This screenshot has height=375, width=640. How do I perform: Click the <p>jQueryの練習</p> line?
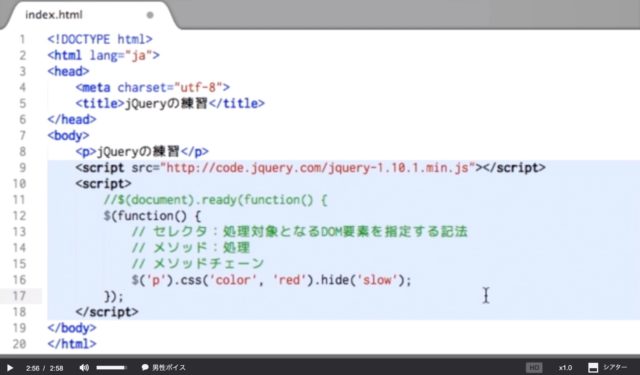click(142, 152)
